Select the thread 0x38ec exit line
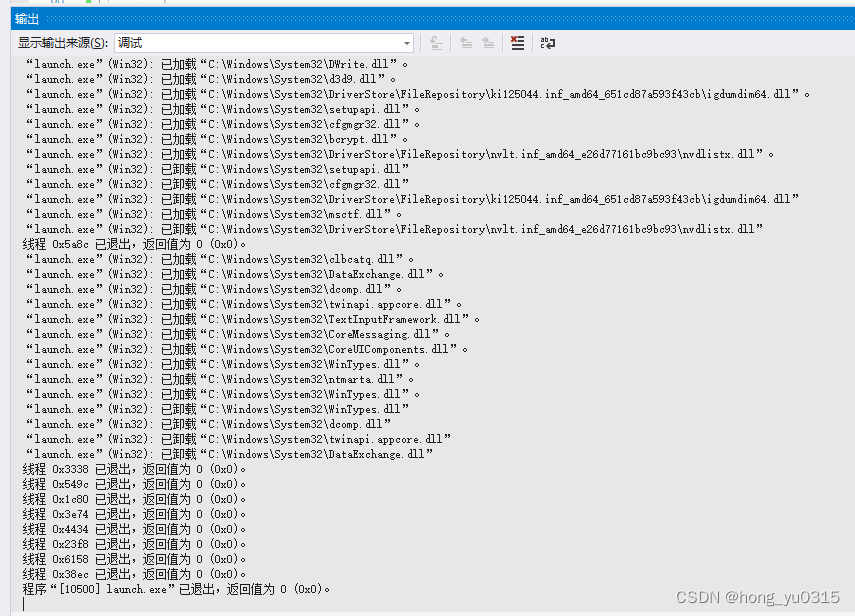This screenshot has height=616, width=855. 134,574
